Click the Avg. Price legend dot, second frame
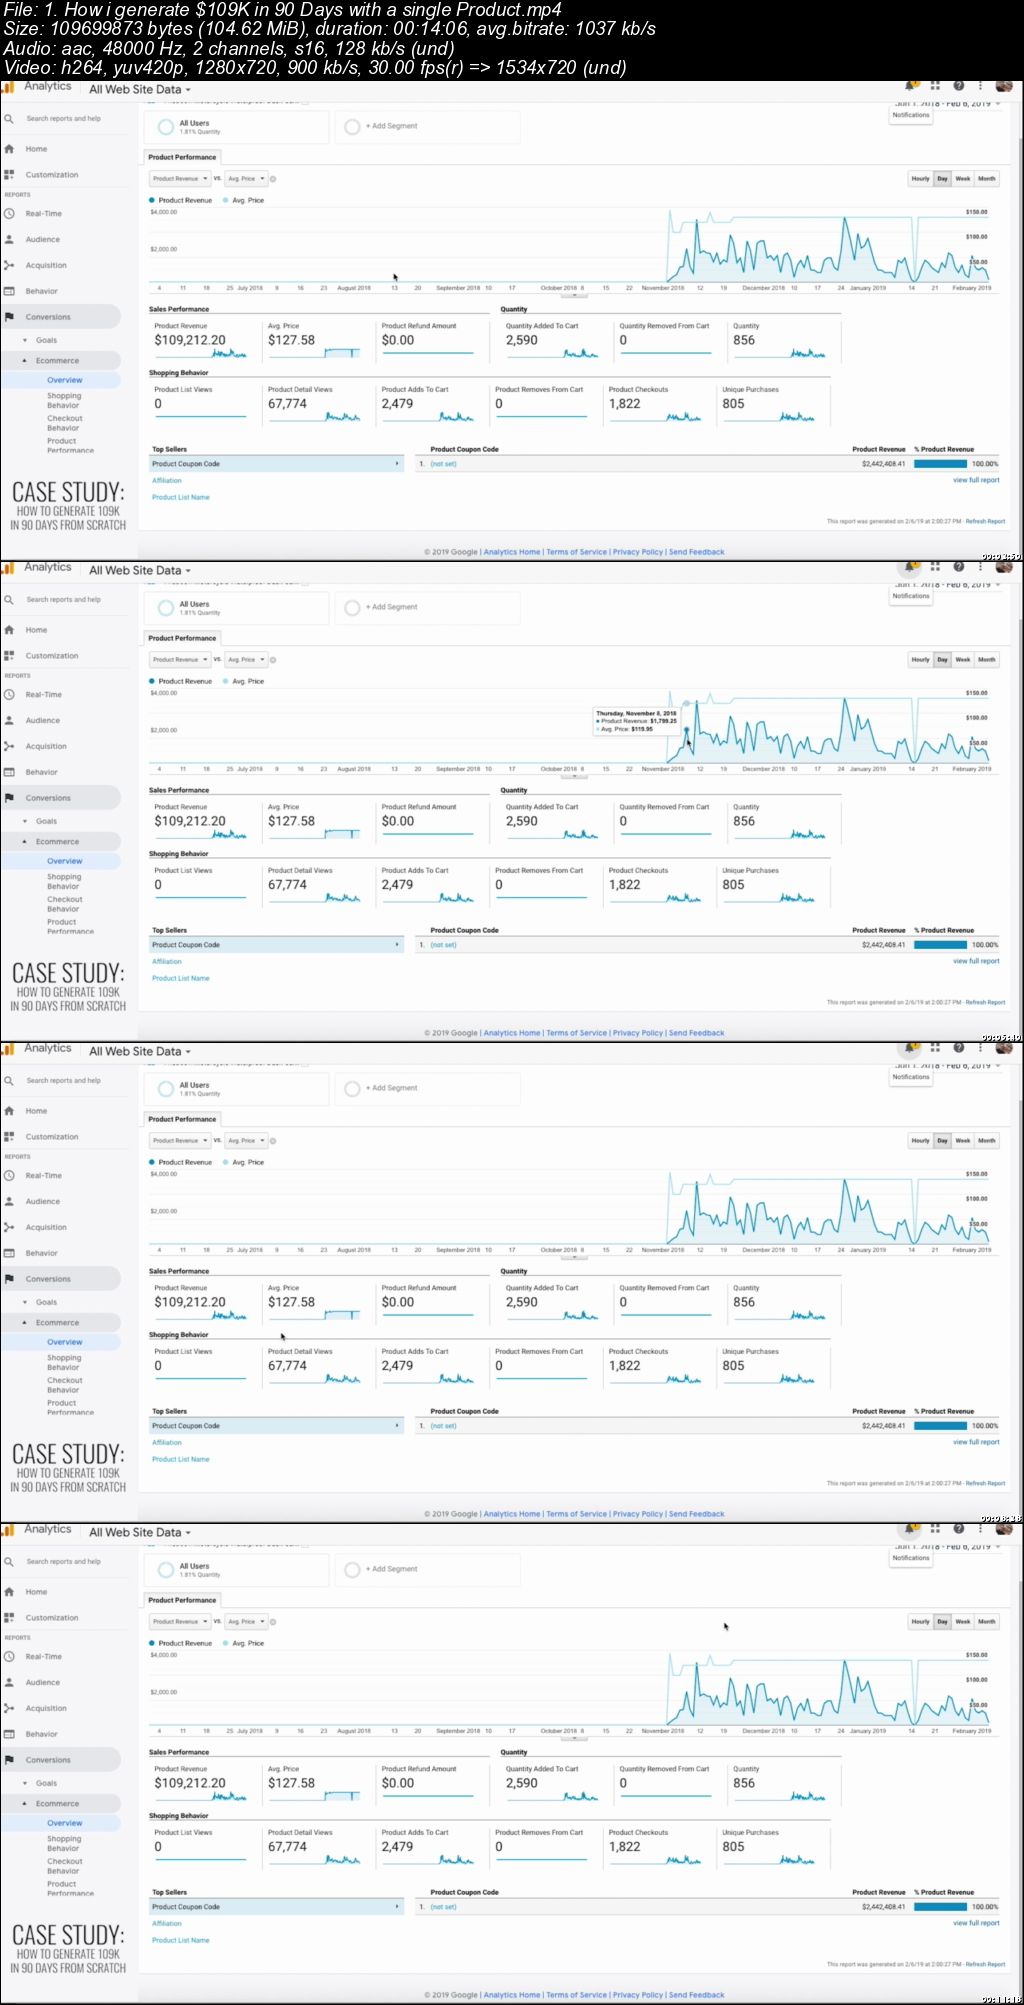Image resolution: width=1024 pixels, height=2005 pixels. (226, 682)
